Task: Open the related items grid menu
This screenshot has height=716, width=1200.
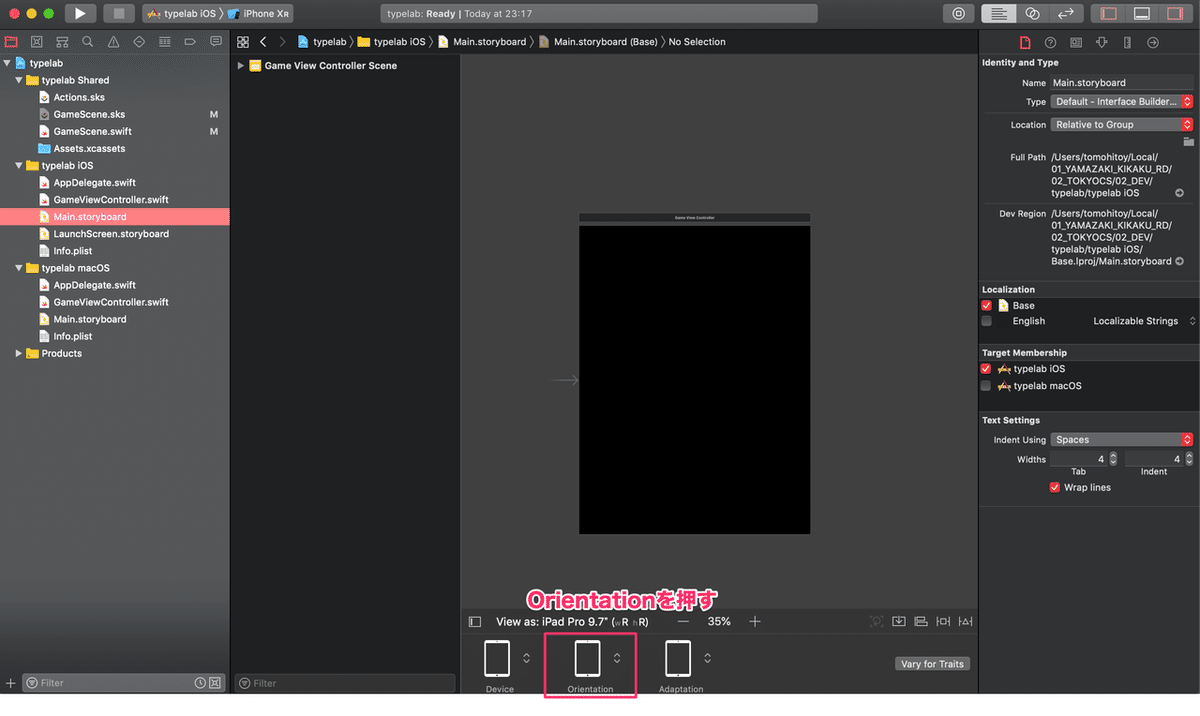Action: coord(243,42)
